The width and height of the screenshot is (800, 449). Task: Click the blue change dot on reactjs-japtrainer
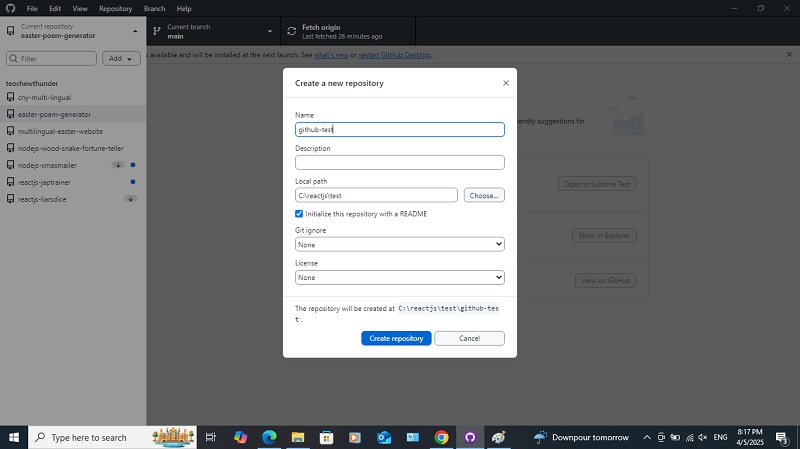point(133,182)
